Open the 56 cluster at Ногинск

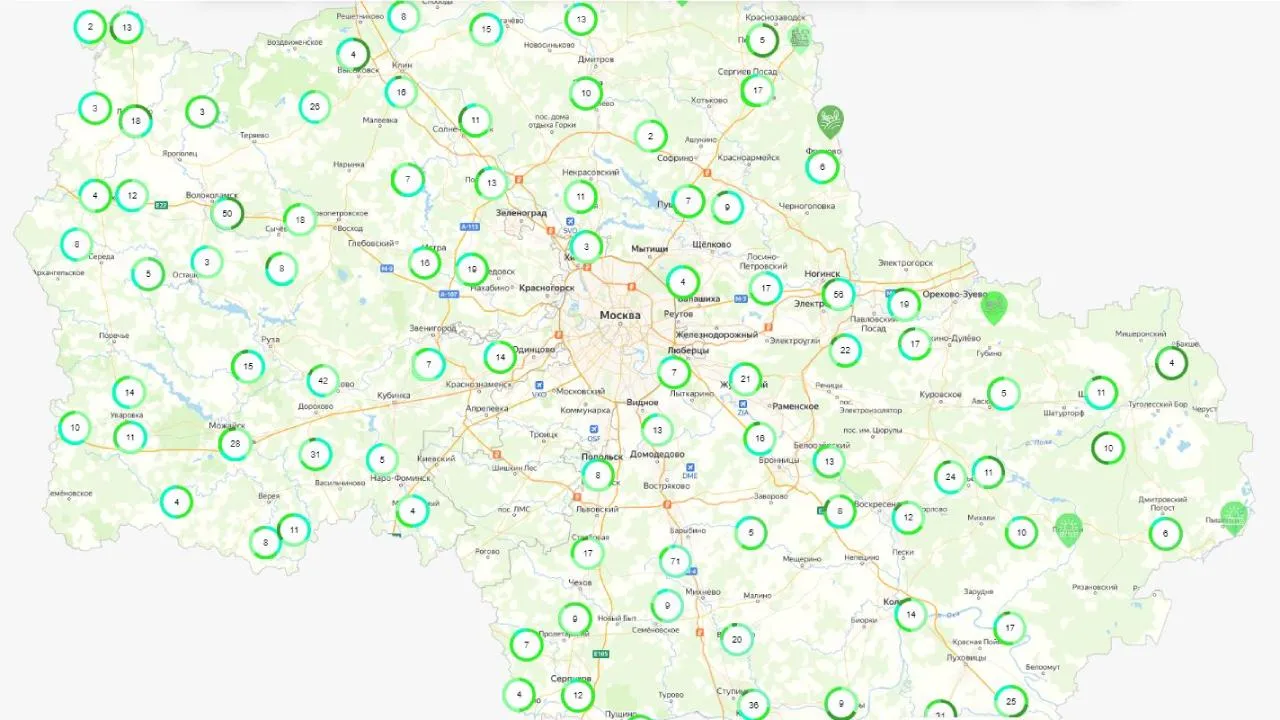coord(838,294)
